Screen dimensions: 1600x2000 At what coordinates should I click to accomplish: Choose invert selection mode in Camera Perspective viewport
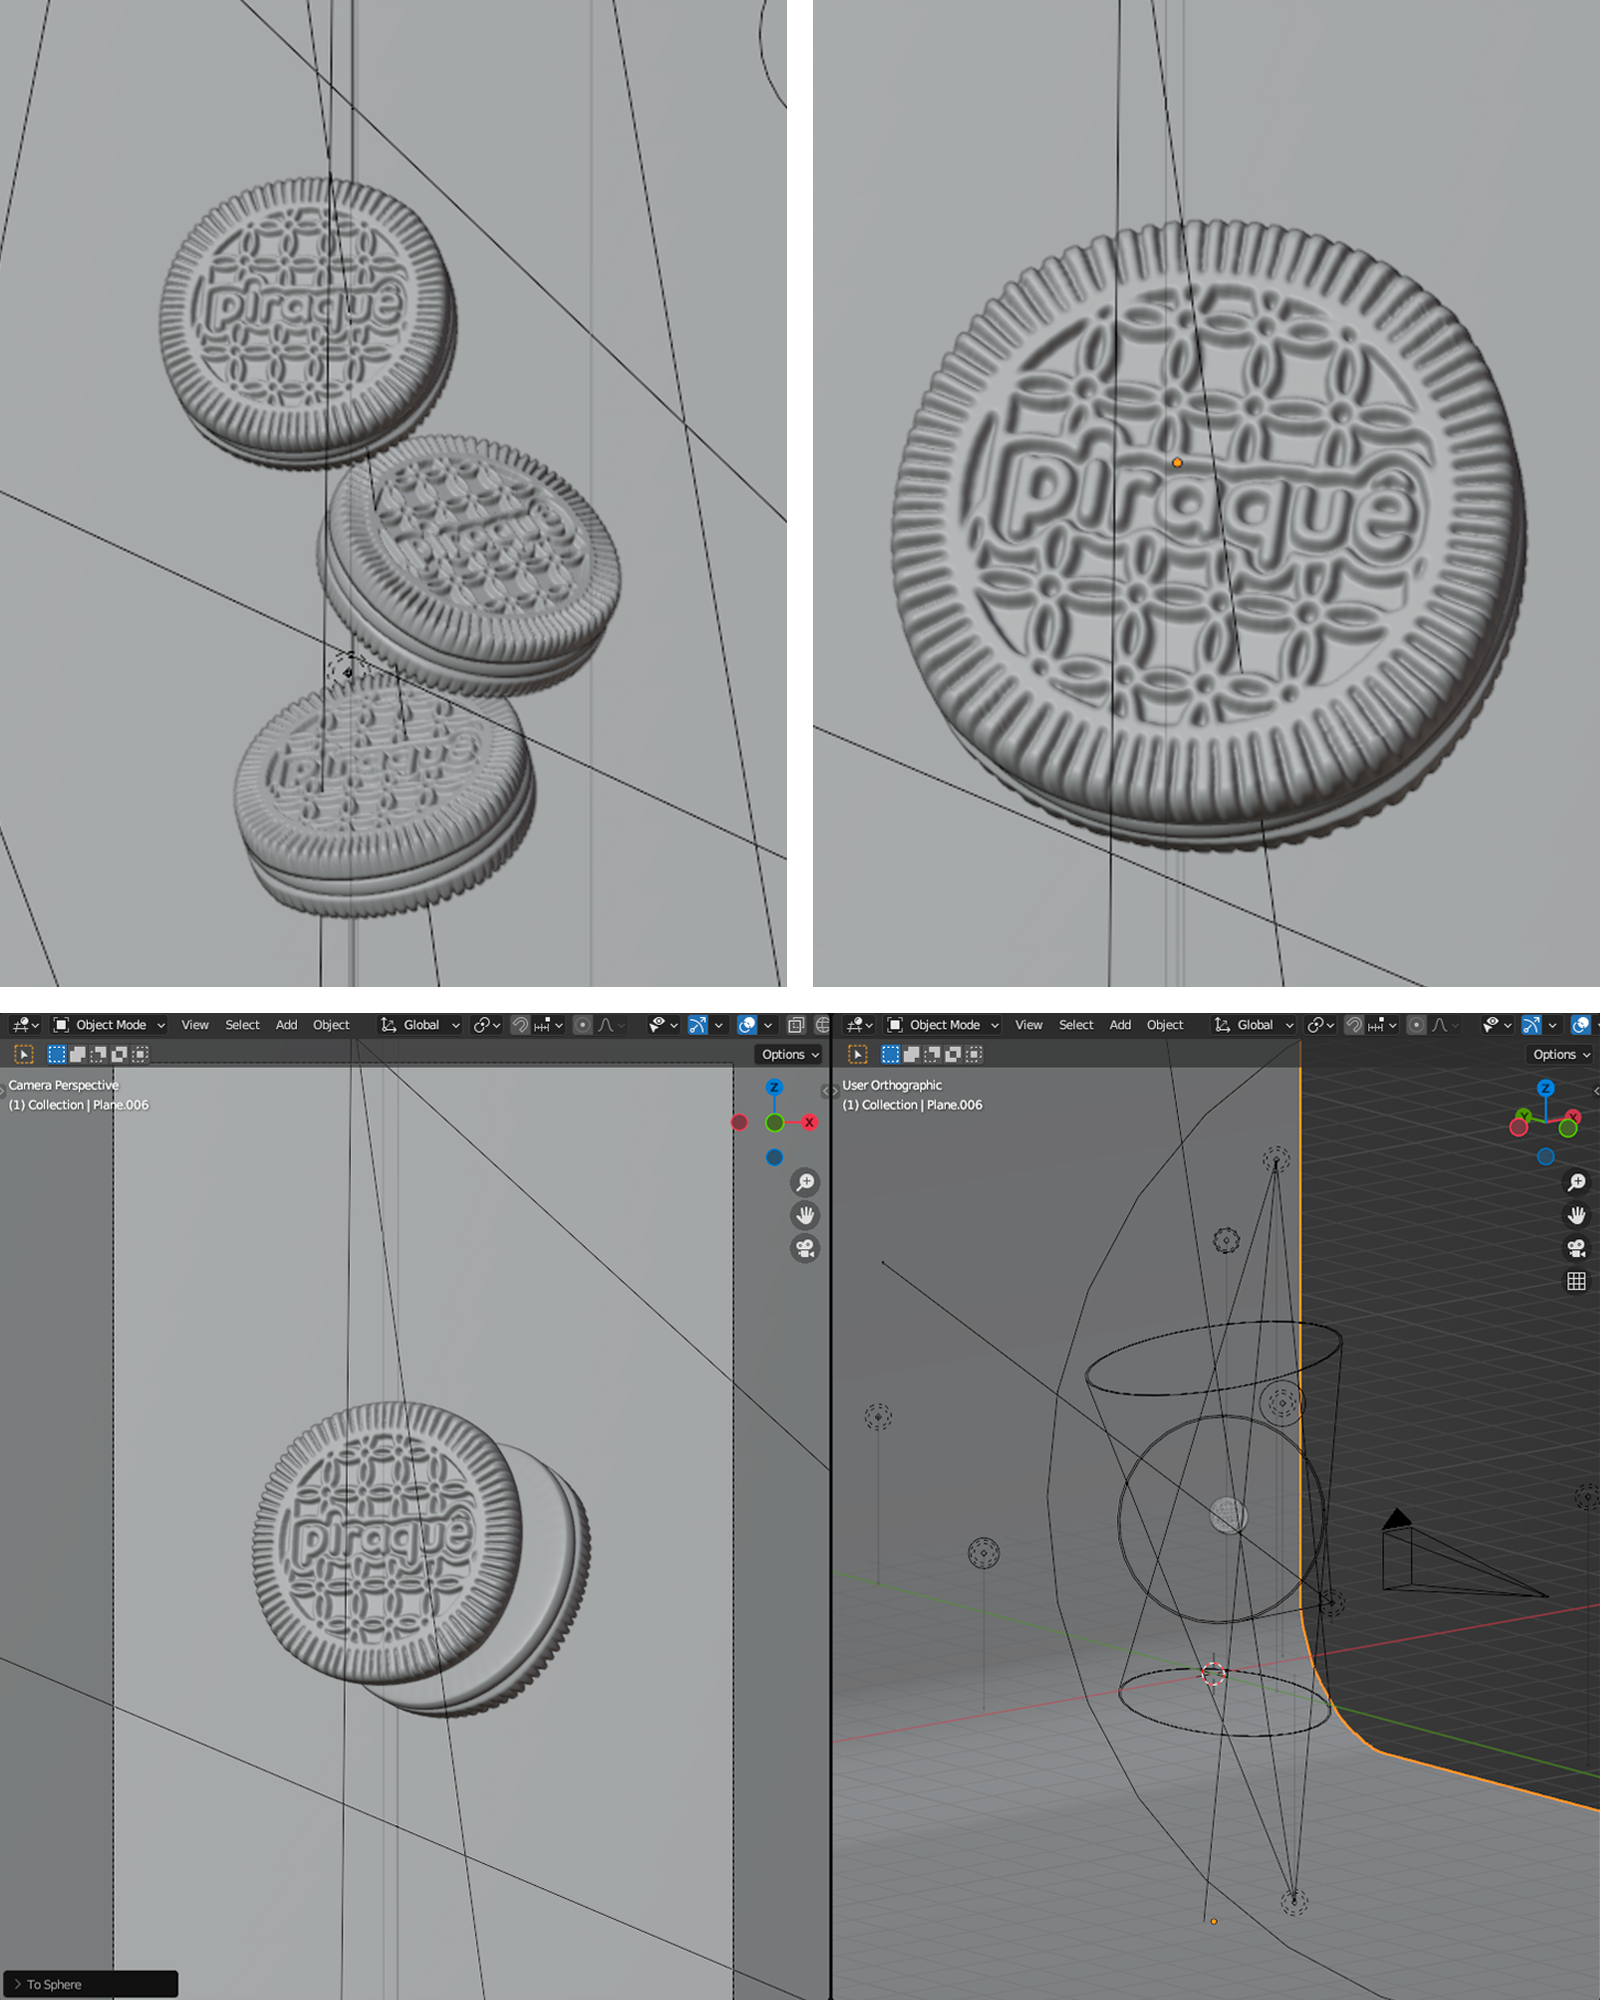coord(120,1054)
